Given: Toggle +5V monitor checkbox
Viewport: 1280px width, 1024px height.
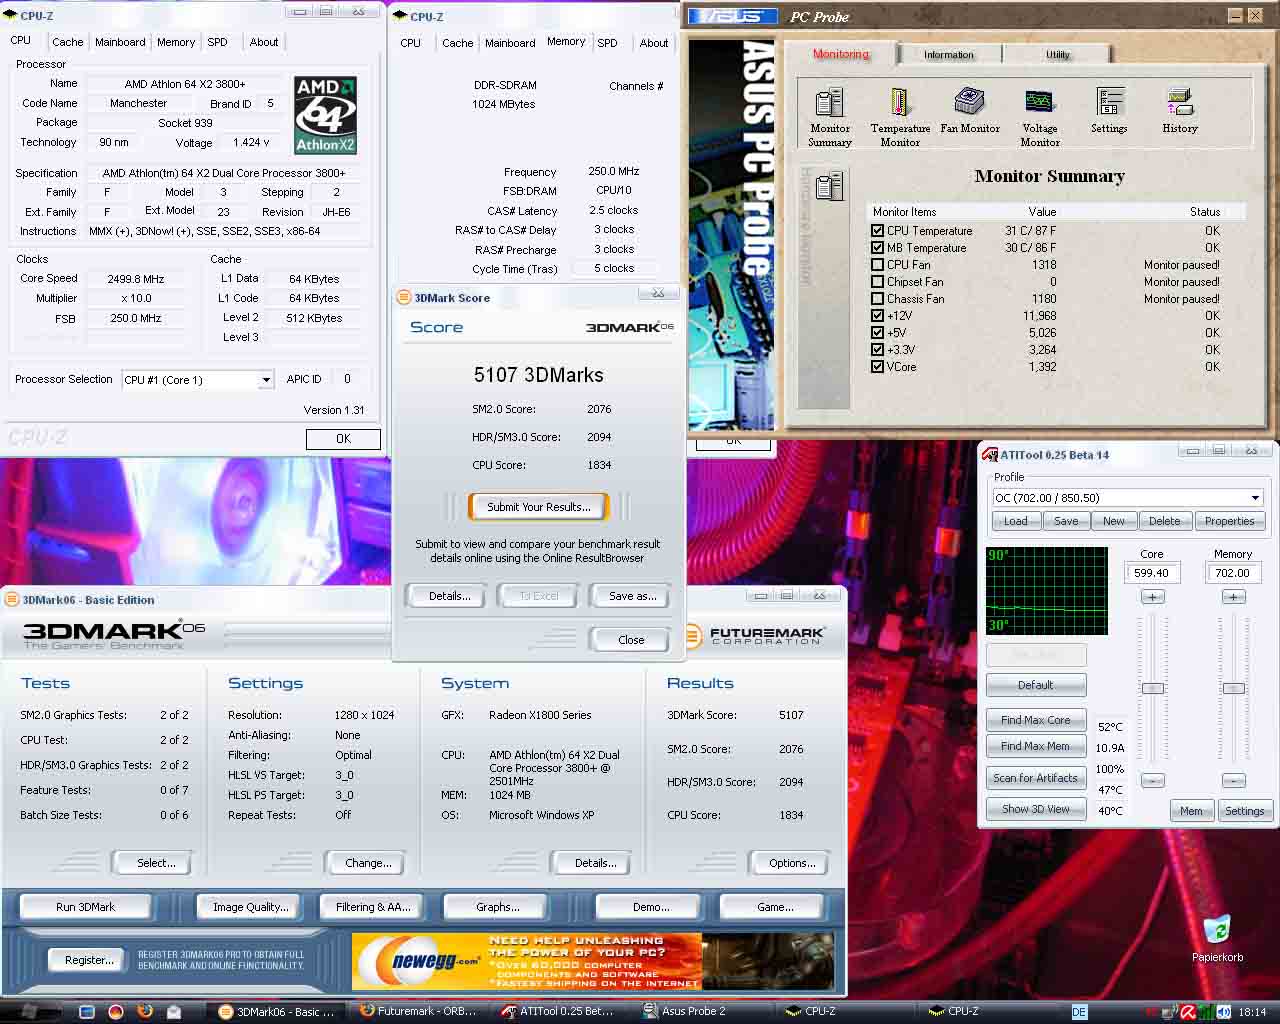Looking at the screenshot, I should pyautogui.click(x=877, y=333).
